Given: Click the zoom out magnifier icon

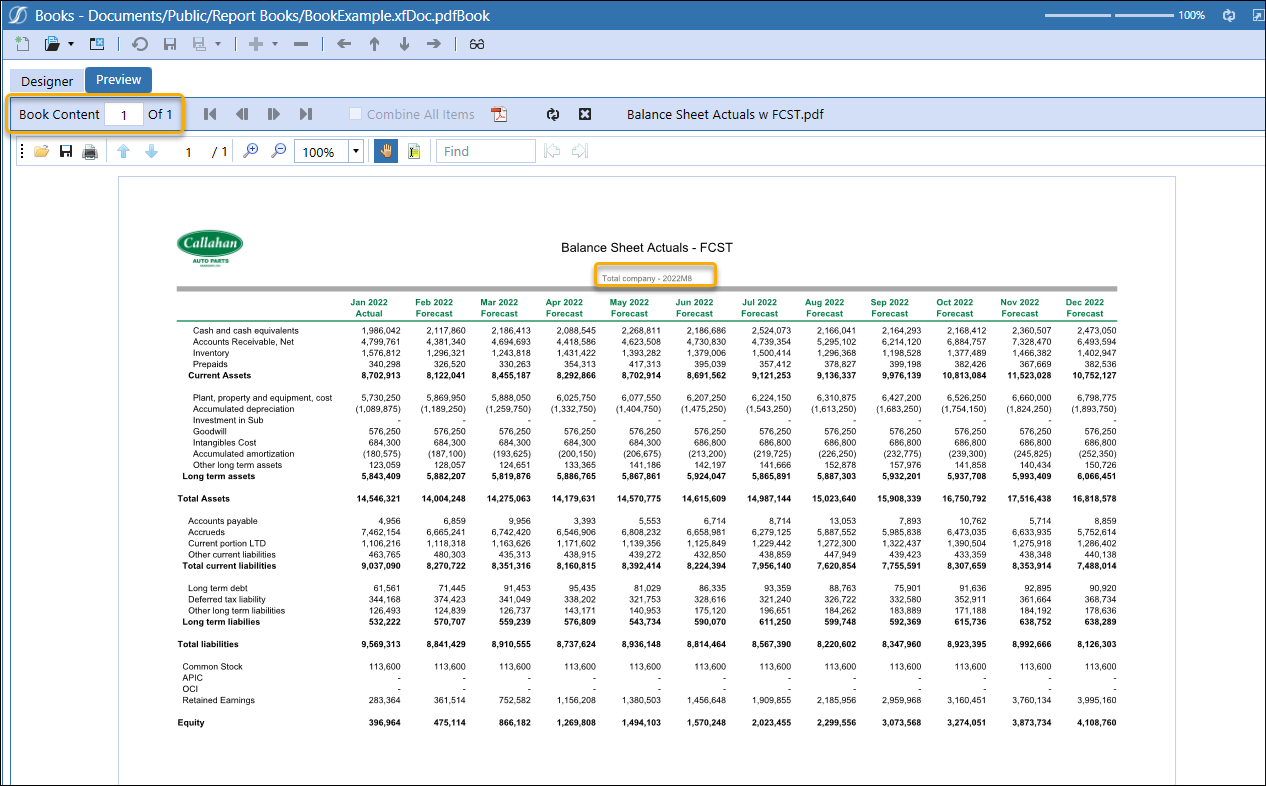Looking at the screenshot, I should (279, 152).
